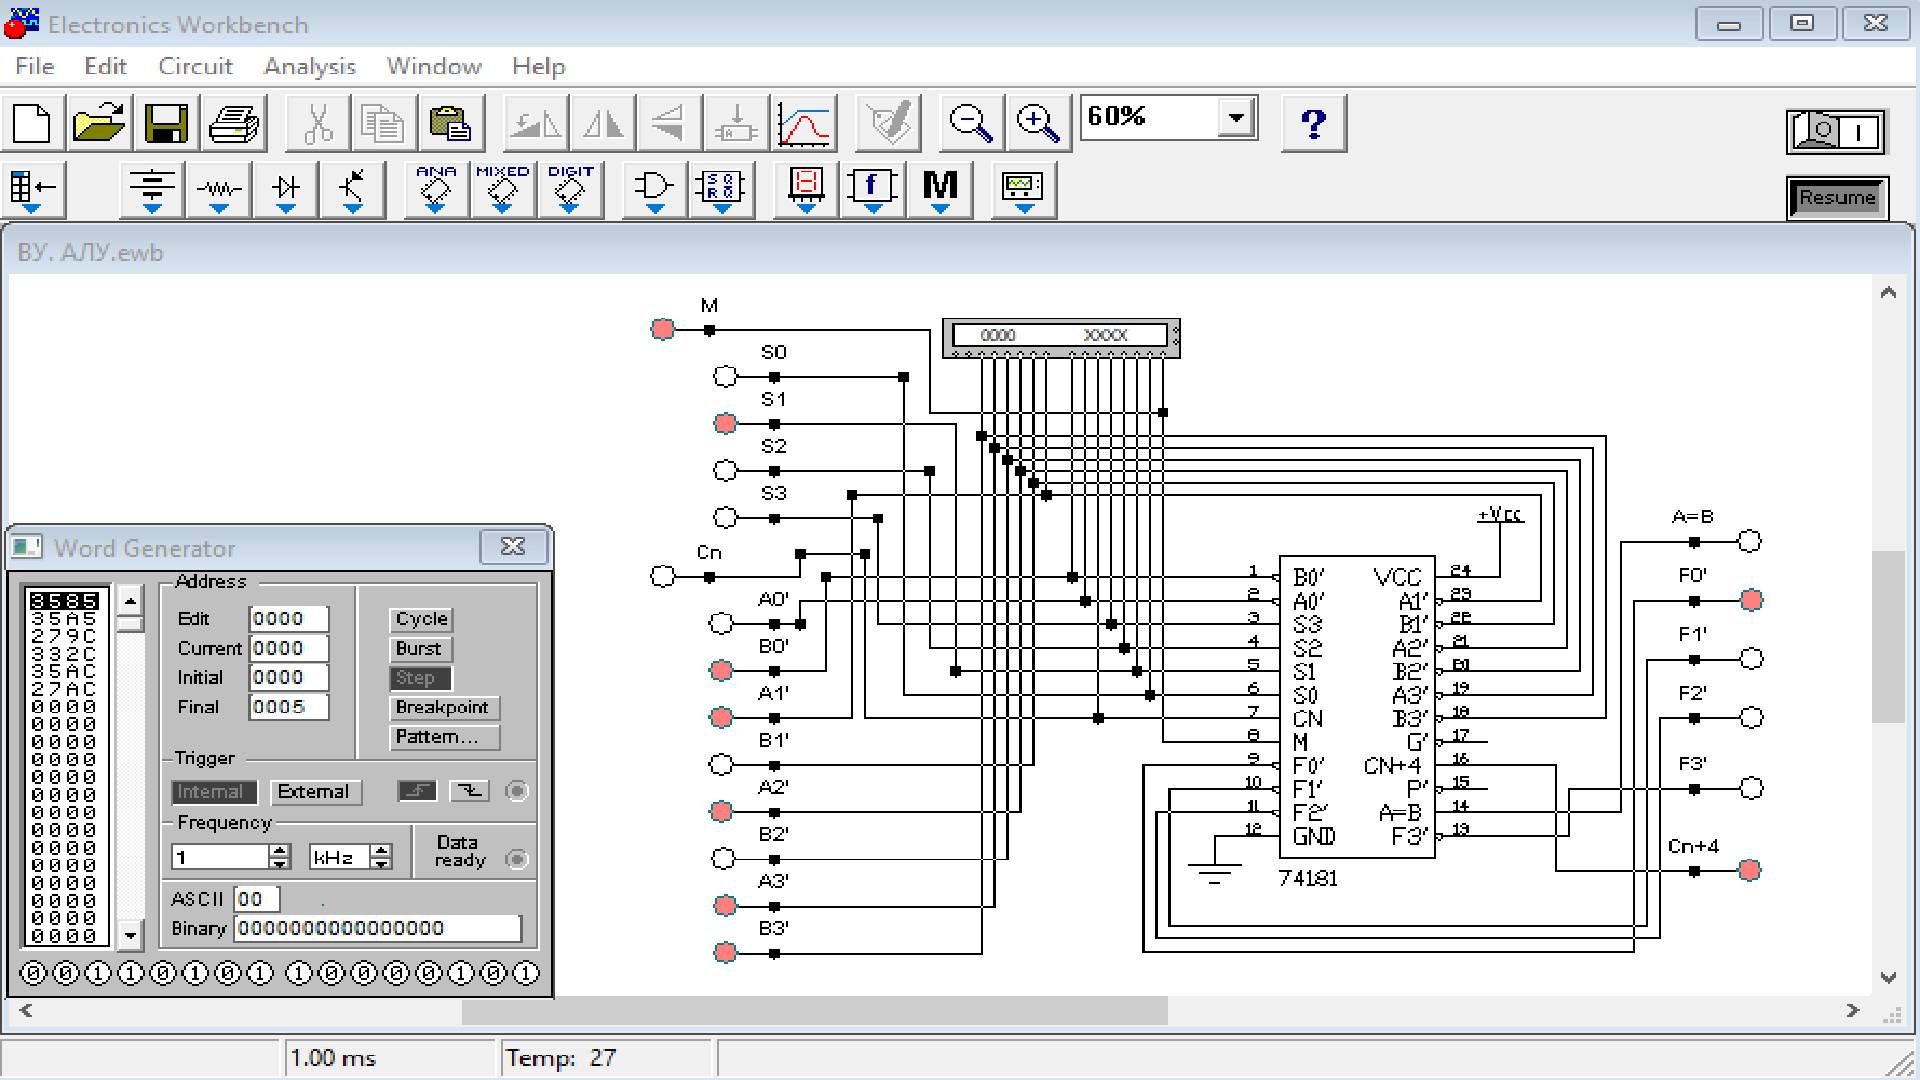The width and height of the screenshot is (1920, 1080).
Task: Open the Circuit menu
Action: (x=195, y=66)
